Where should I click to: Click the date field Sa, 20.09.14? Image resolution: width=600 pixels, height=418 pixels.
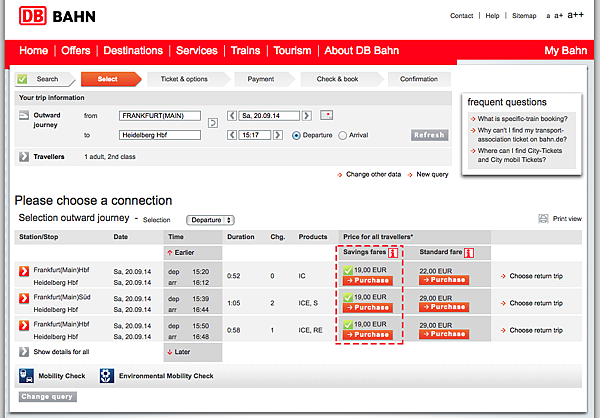click(x=269, y=116)
